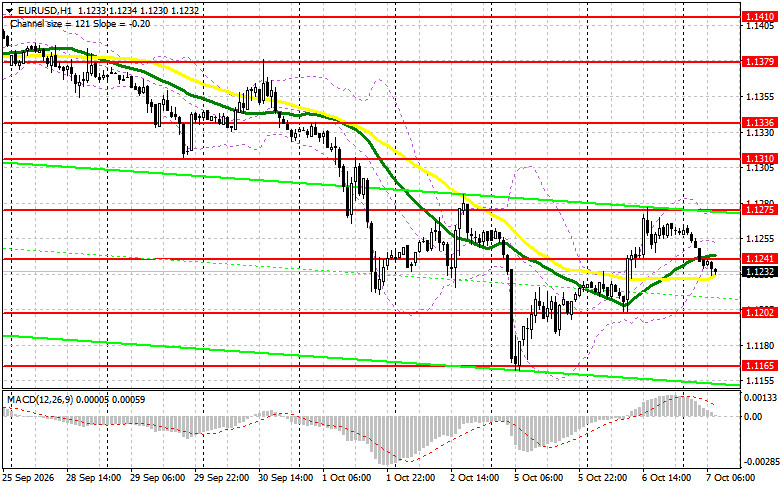
Task: Click the 25 Sep 2026 date label
Action: tap(28, 478)
